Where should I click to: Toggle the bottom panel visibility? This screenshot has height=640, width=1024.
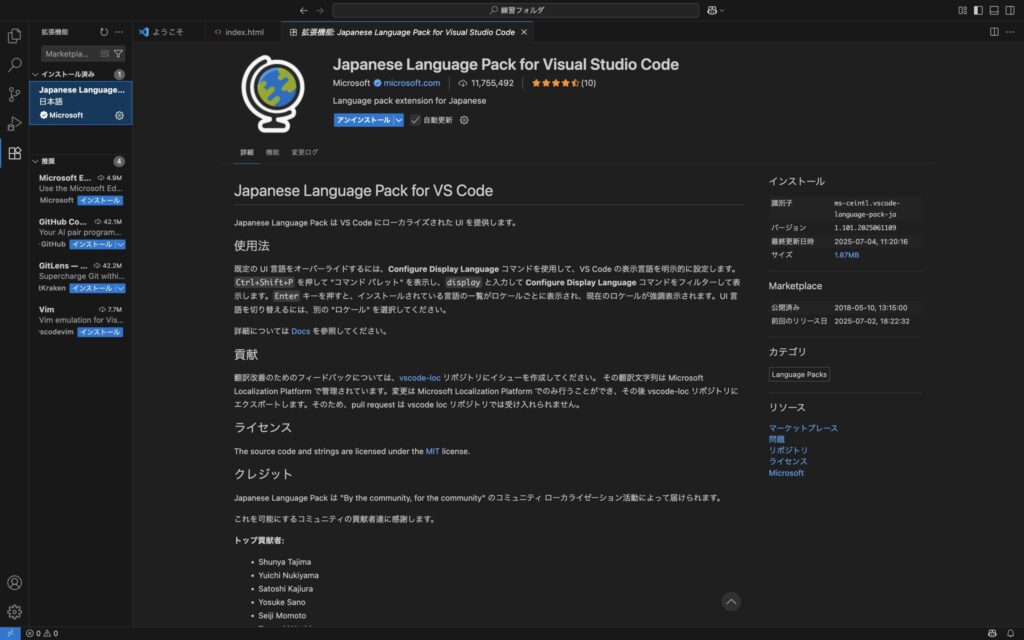(x=994, y=10)
